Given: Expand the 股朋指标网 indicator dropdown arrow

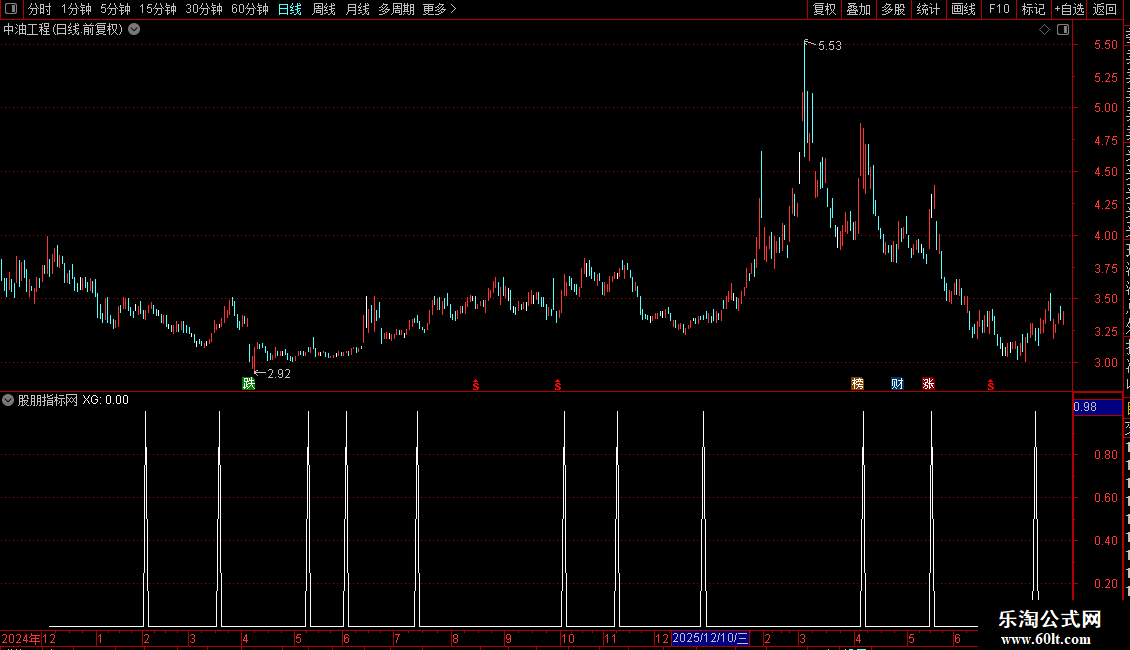Looking at the screenshot, I should [8, 400].
